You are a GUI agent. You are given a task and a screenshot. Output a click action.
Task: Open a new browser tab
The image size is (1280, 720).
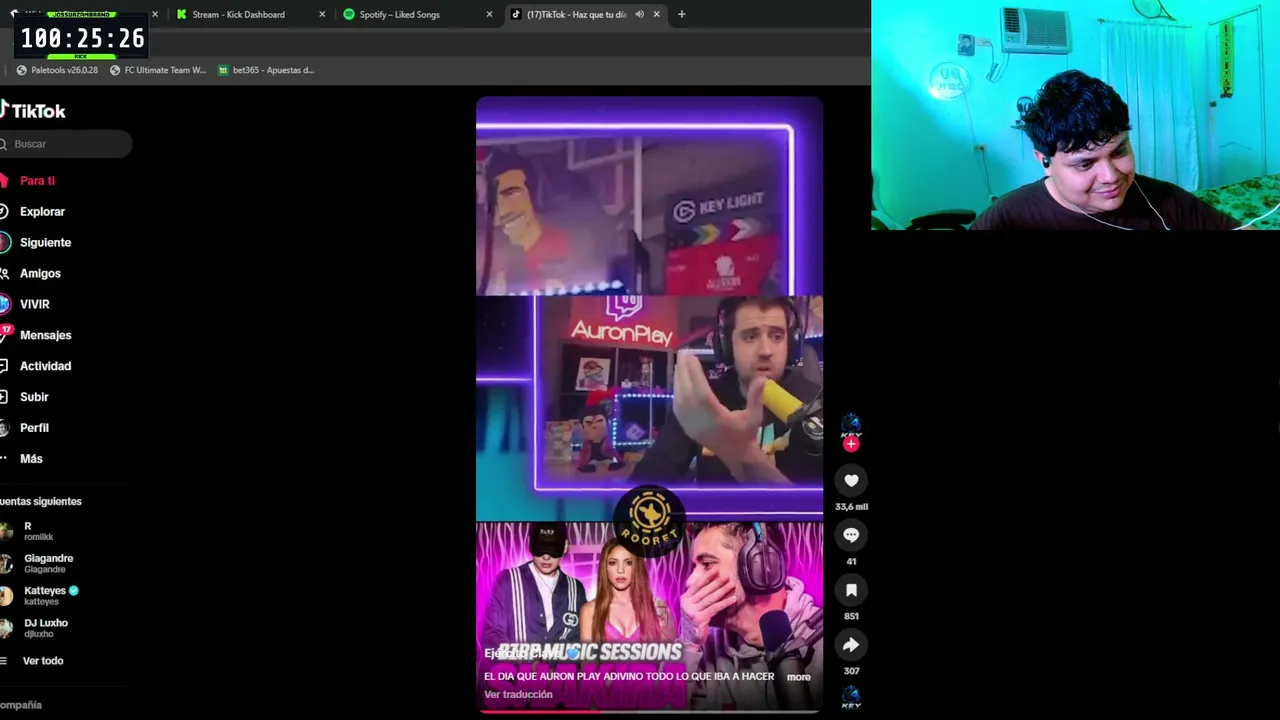pos(681,14)
